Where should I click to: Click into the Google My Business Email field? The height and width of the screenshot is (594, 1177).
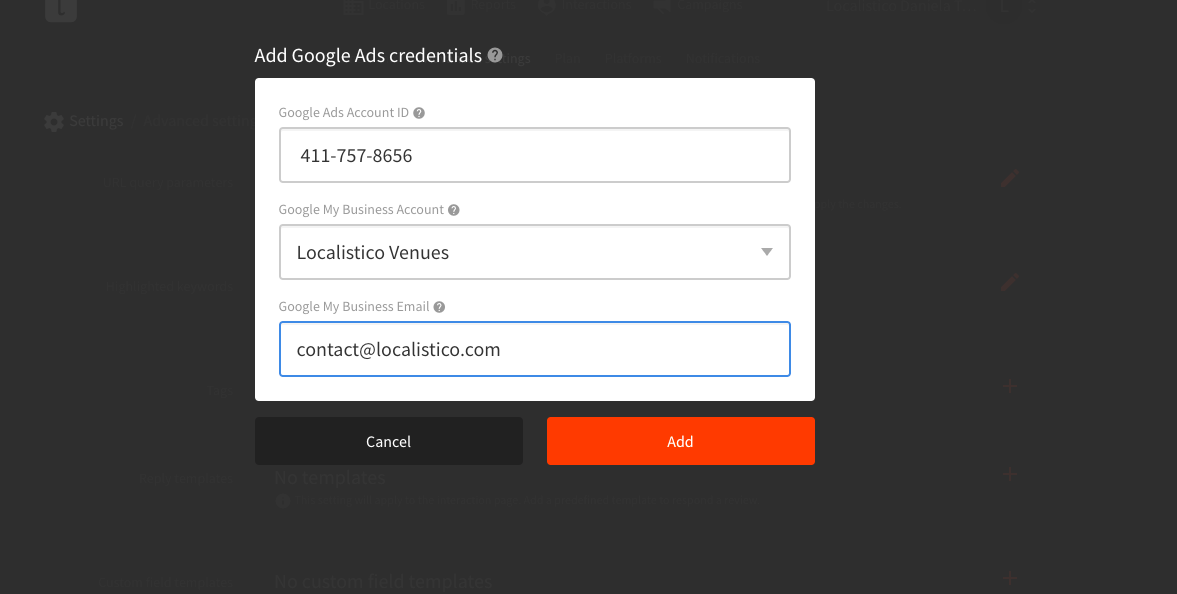coord(534,349)
